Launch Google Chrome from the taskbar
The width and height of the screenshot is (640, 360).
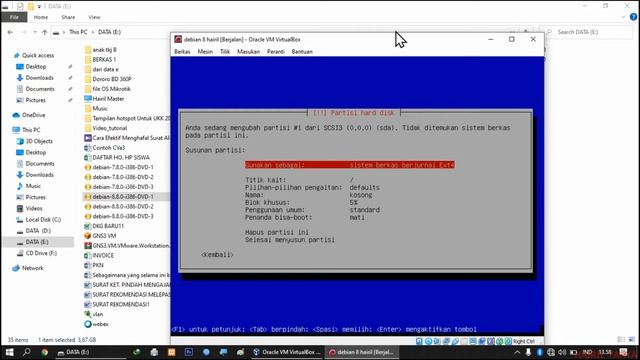coord(44,352)
